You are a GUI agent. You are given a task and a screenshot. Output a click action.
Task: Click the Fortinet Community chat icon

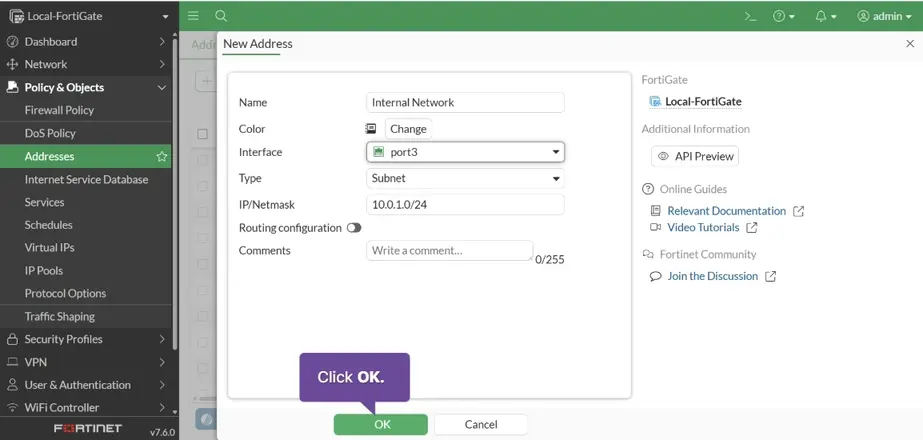(648, 254)
